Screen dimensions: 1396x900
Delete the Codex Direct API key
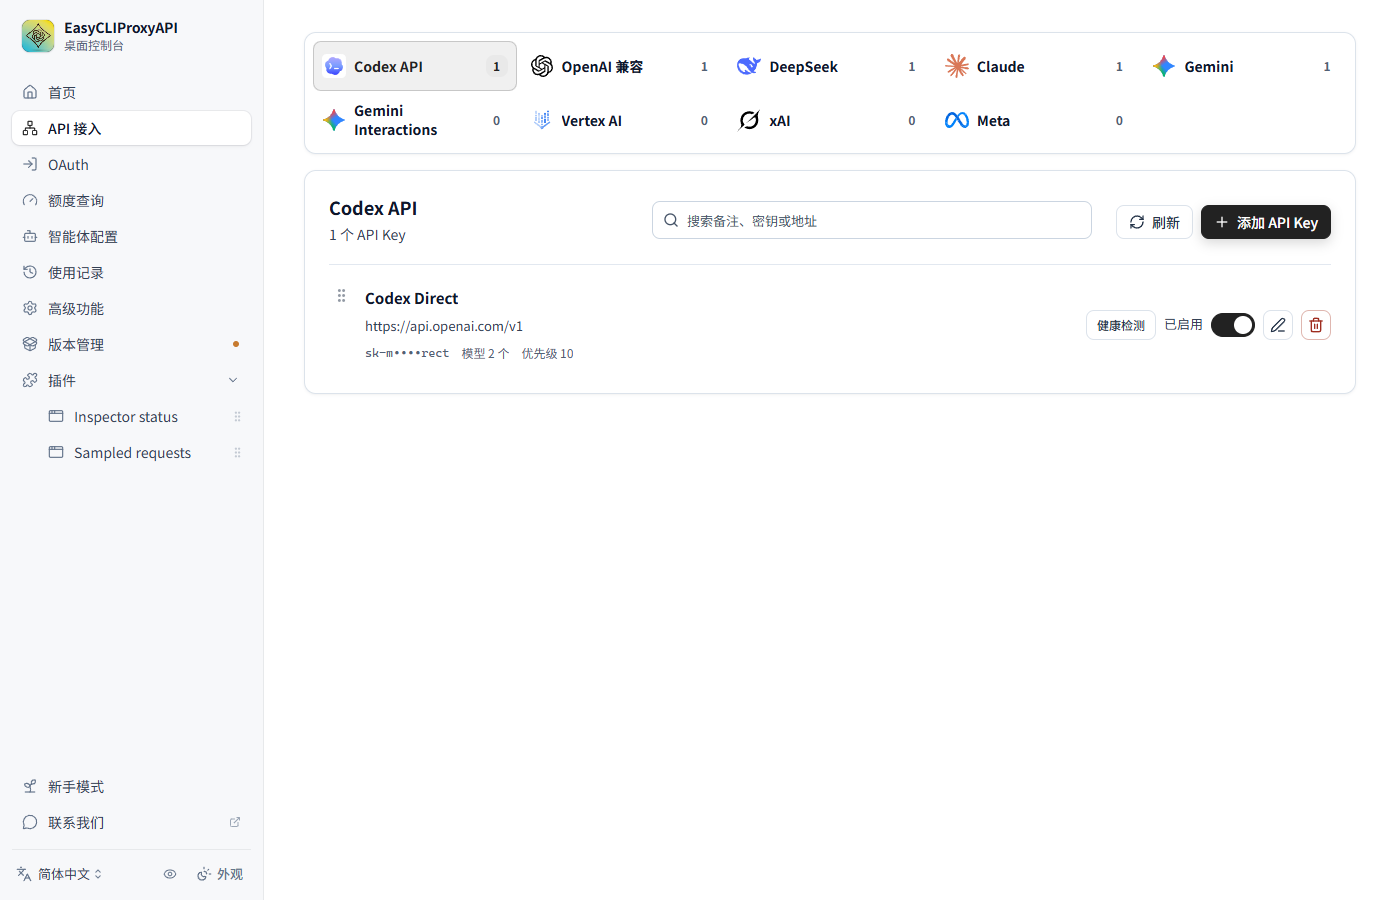[1316, 325]
